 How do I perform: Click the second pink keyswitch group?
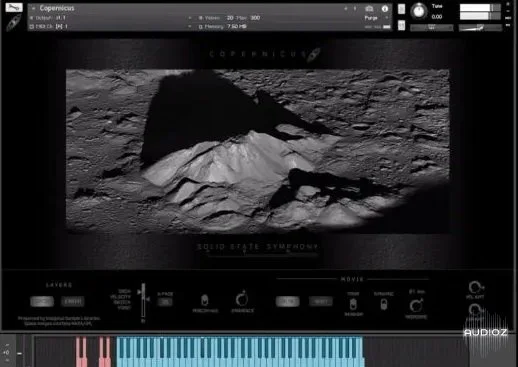105,352
